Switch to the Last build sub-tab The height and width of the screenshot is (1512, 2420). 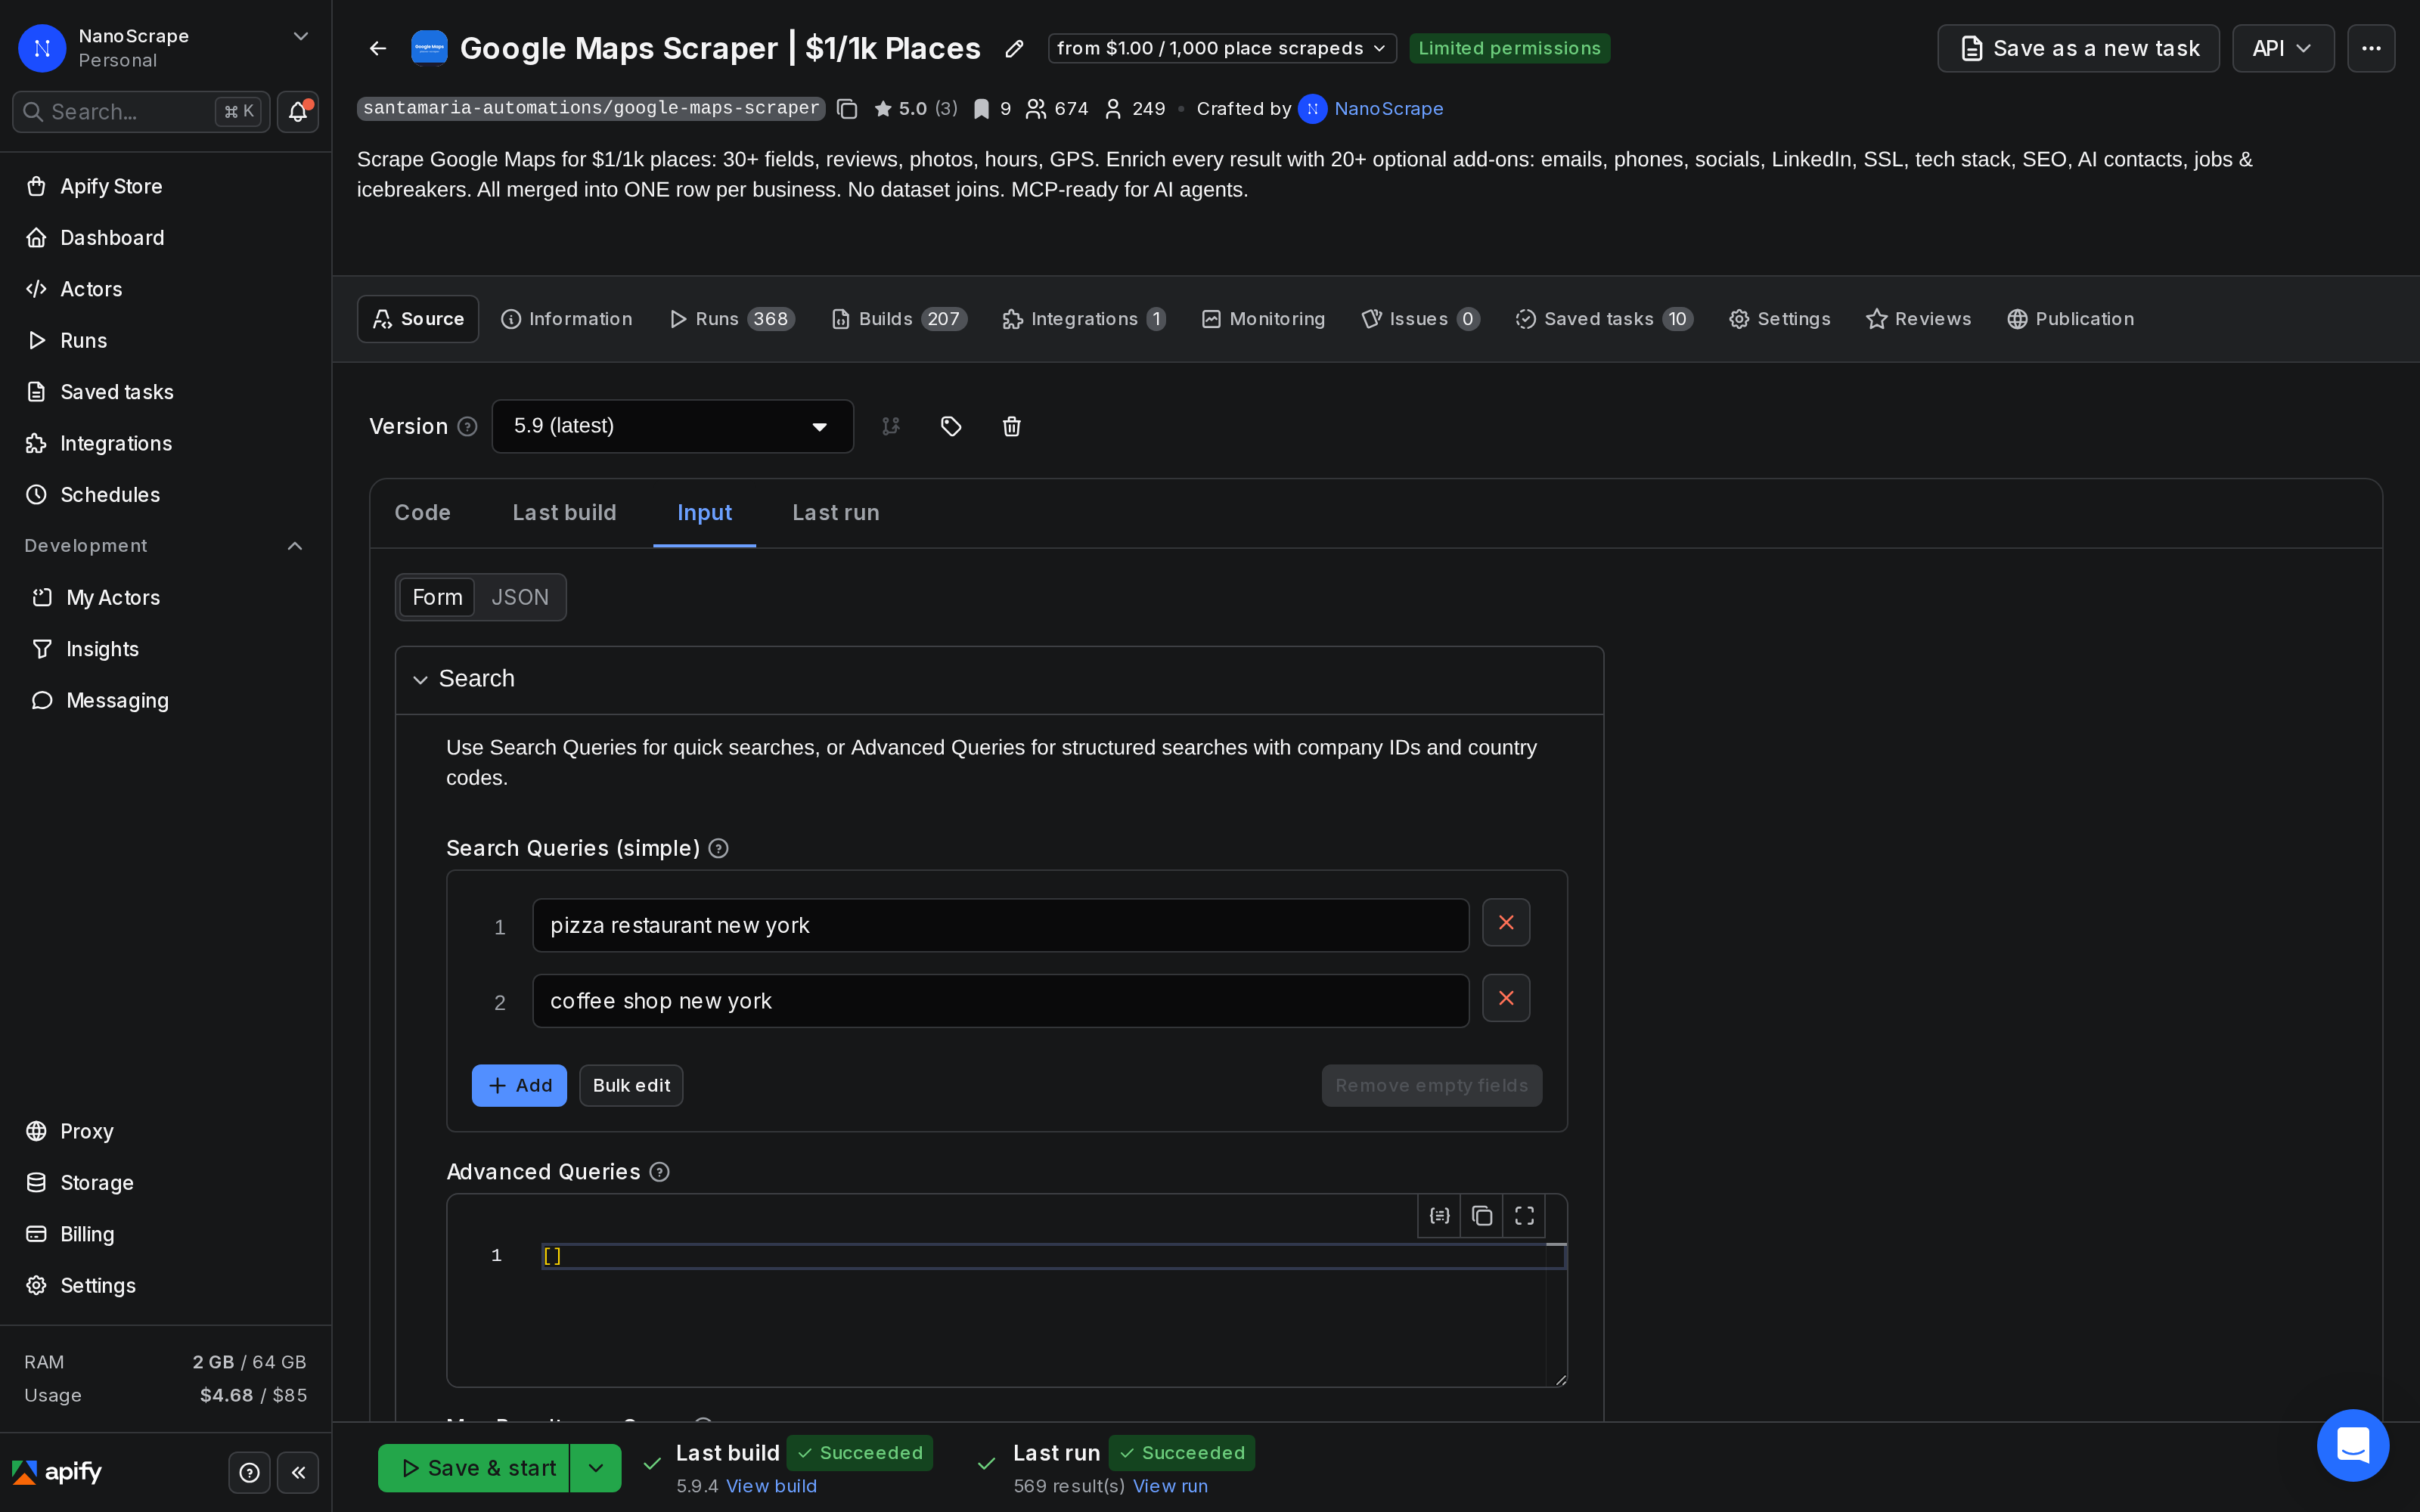click(x=564, y=513)
